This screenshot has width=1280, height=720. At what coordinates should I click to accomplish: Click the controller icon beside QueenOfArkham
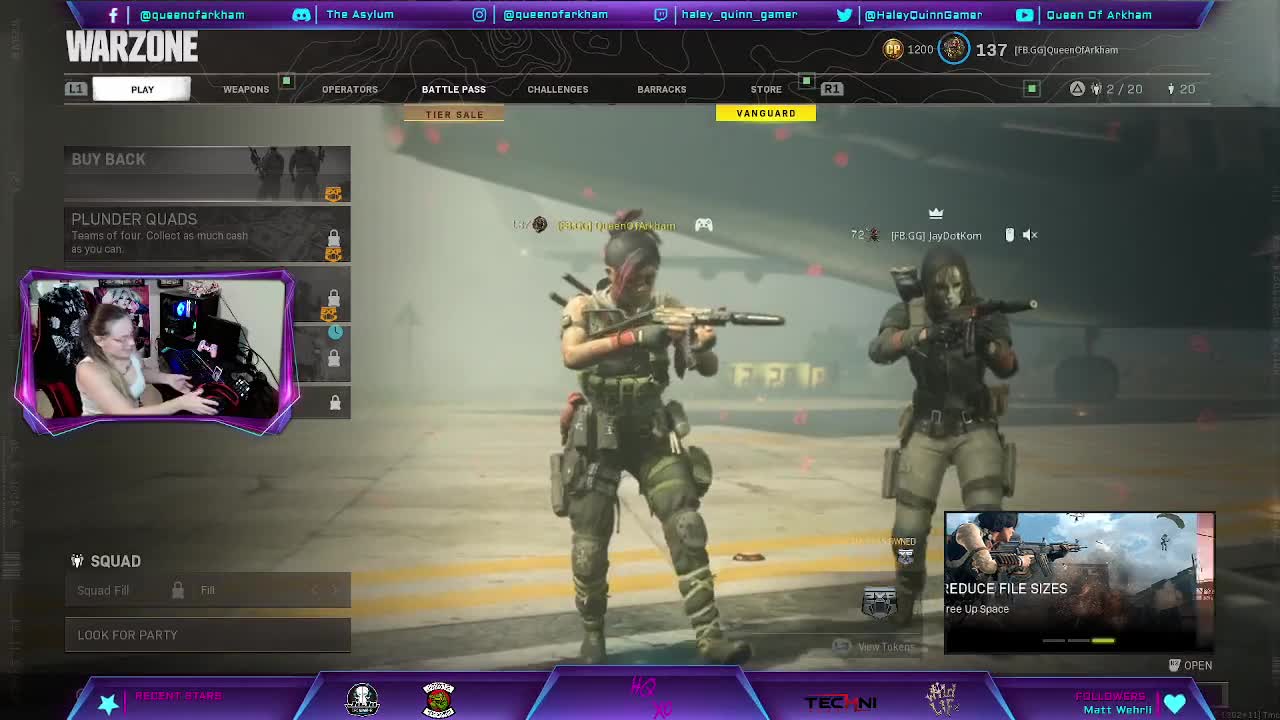click(704, 225)
